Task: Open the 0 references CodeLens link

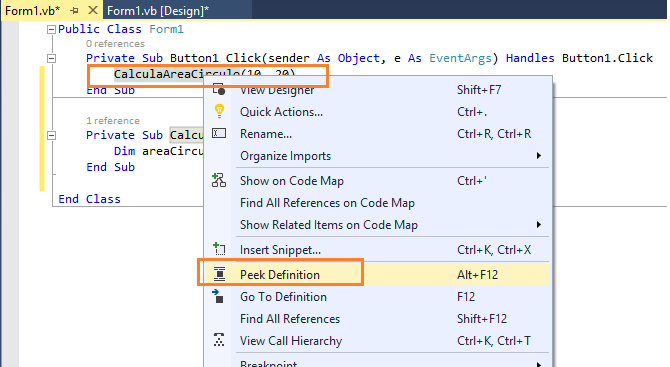Action: point(115,44)
